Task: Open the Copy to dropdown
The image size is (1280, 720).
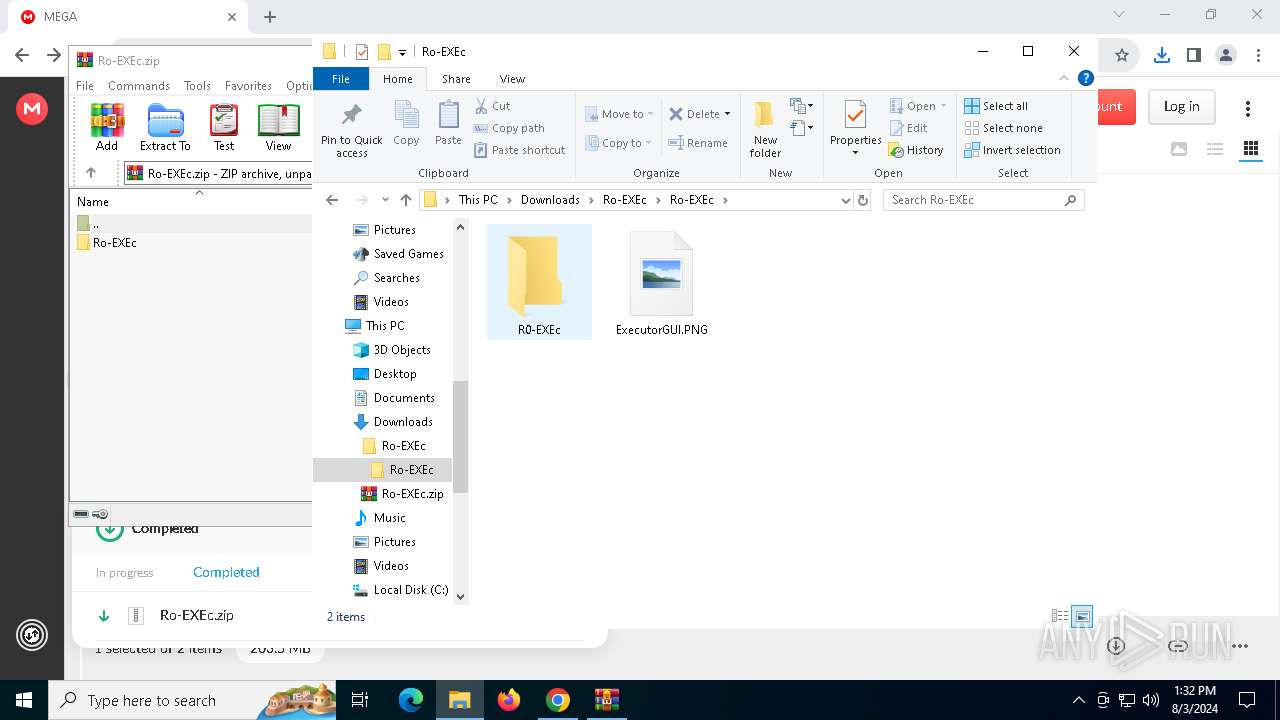Action: coord(619,143)
